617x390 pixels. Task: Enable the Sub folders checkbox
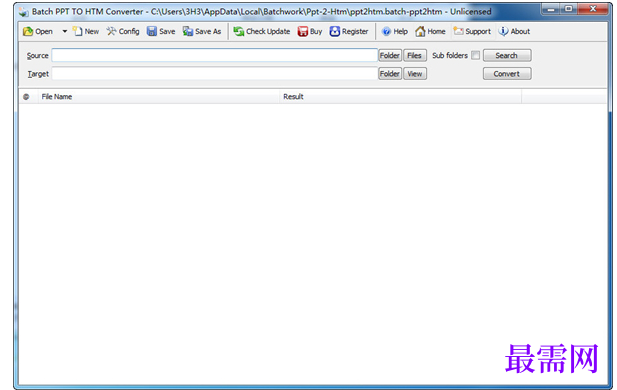point(476,55)
